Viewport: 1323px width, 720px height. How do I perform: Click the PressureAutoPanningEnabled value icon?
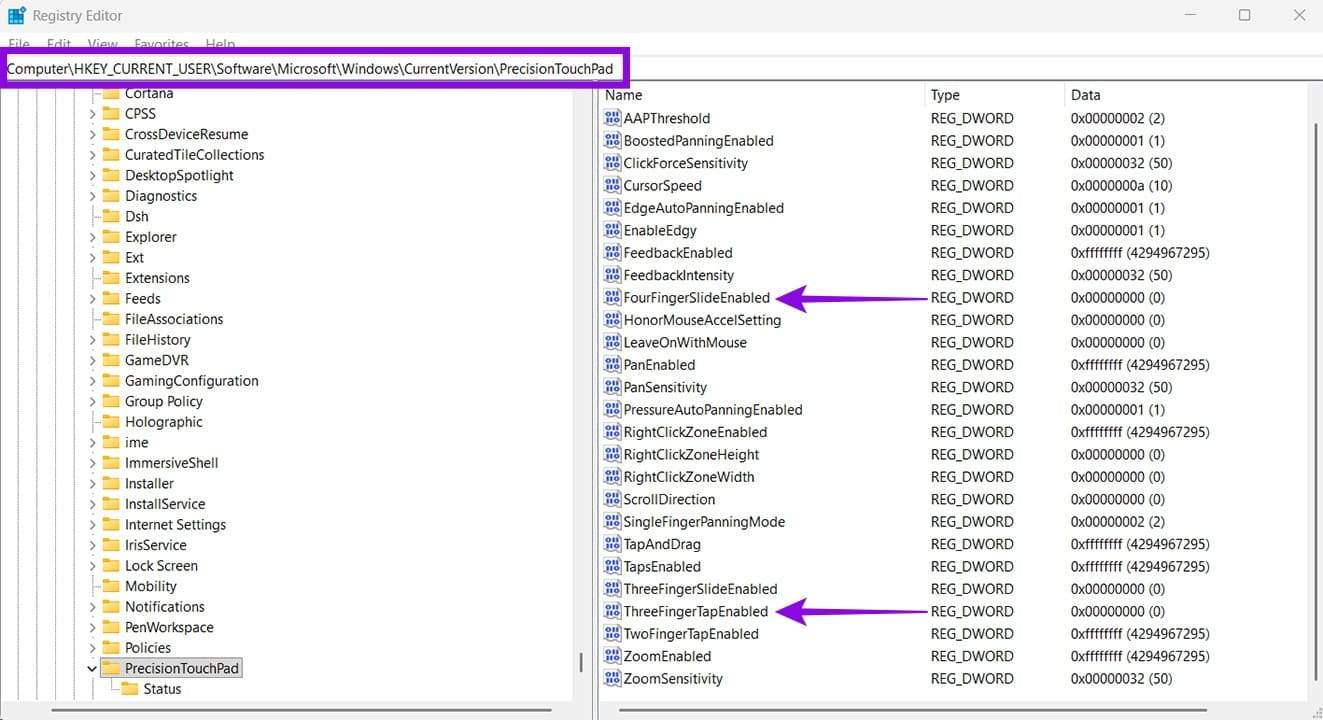[x=612, y=410]
